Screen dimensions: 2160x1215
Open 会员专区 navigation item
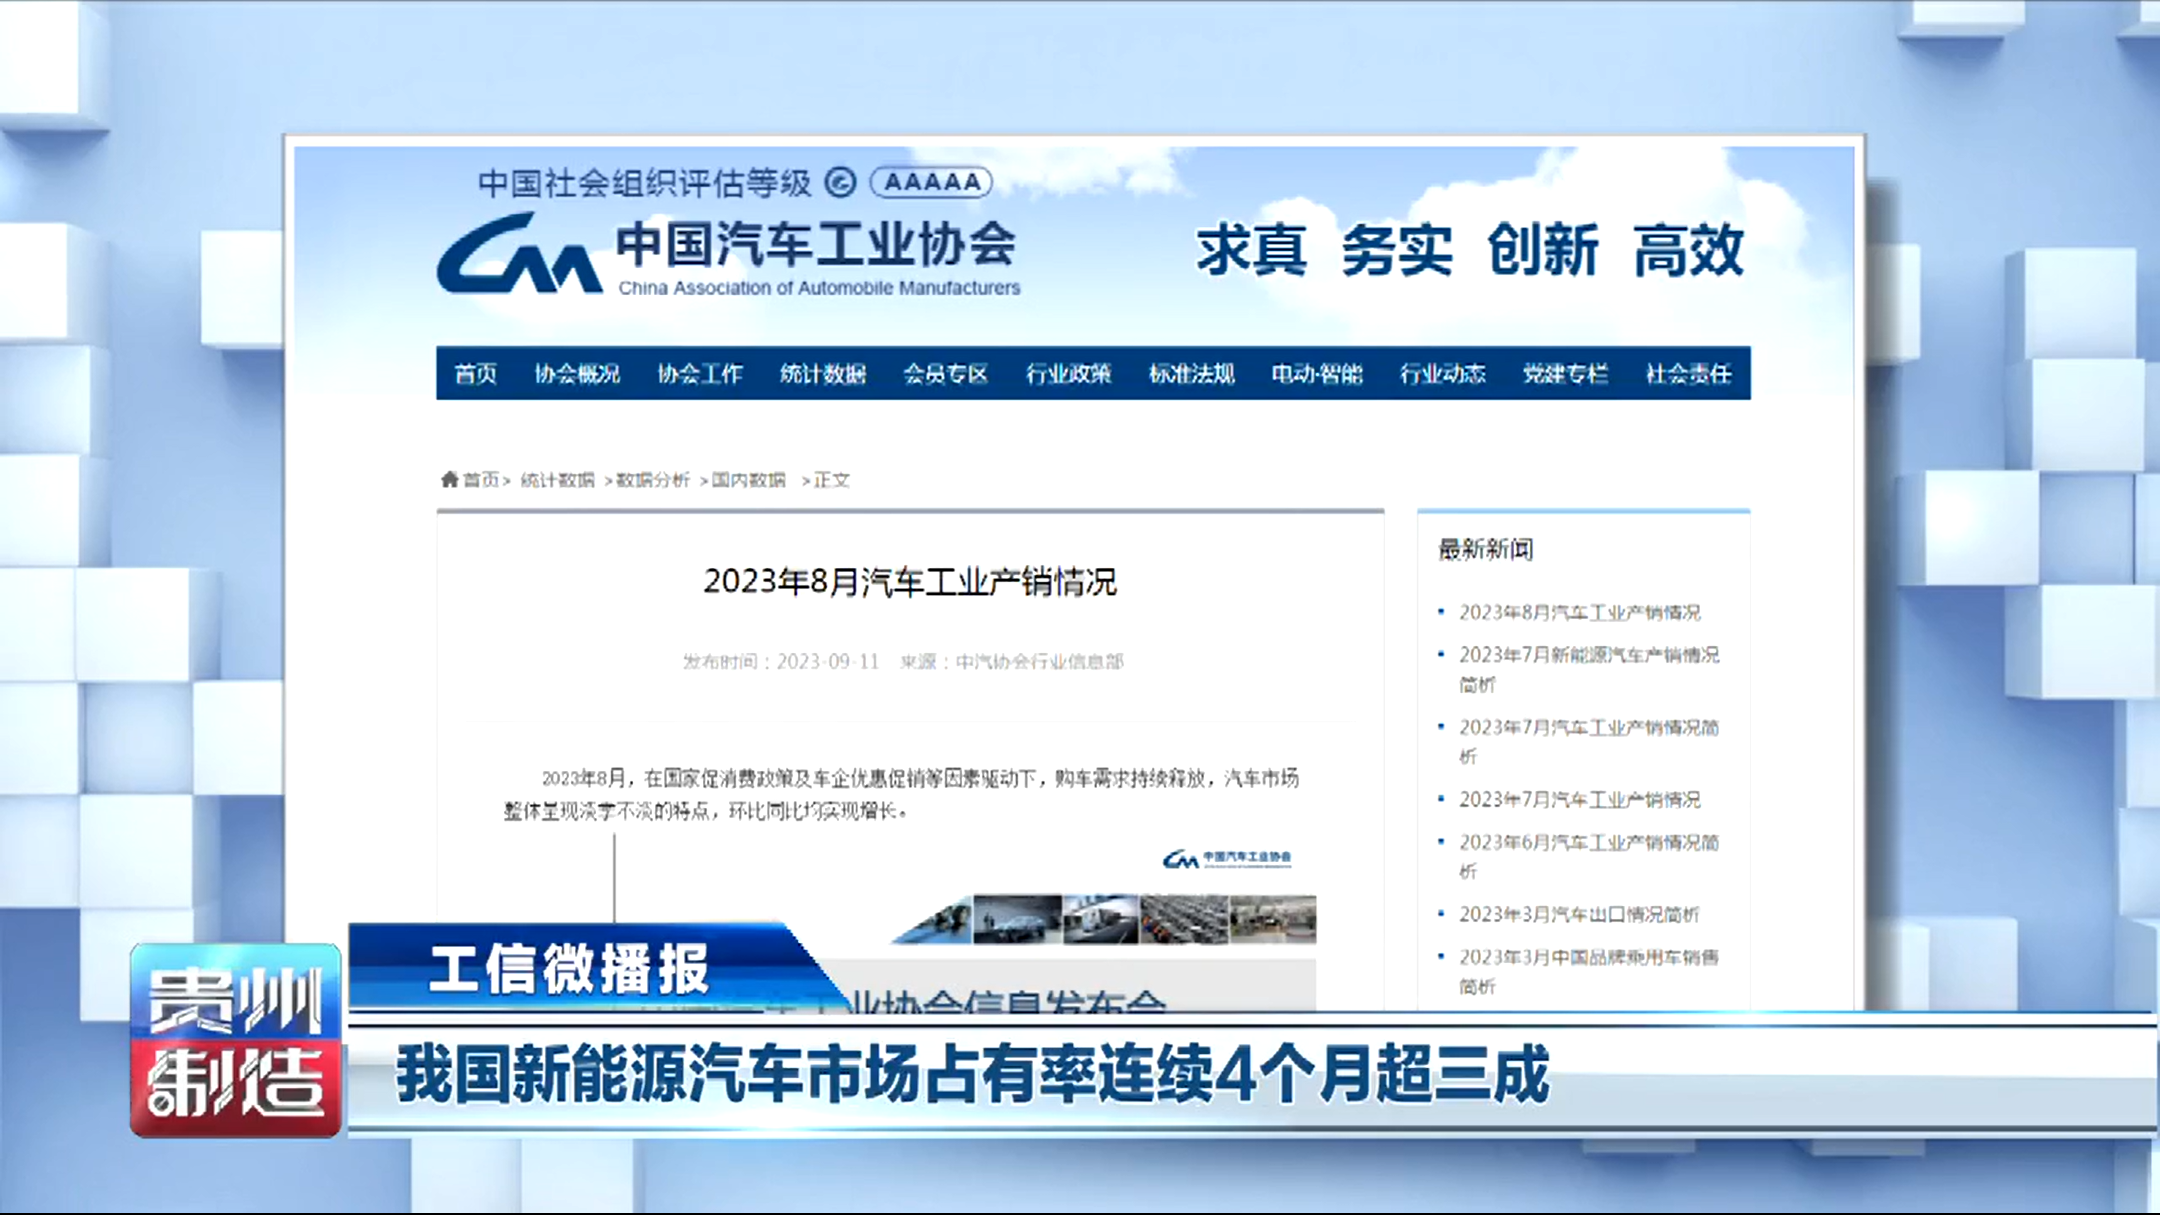click(946, 374)
